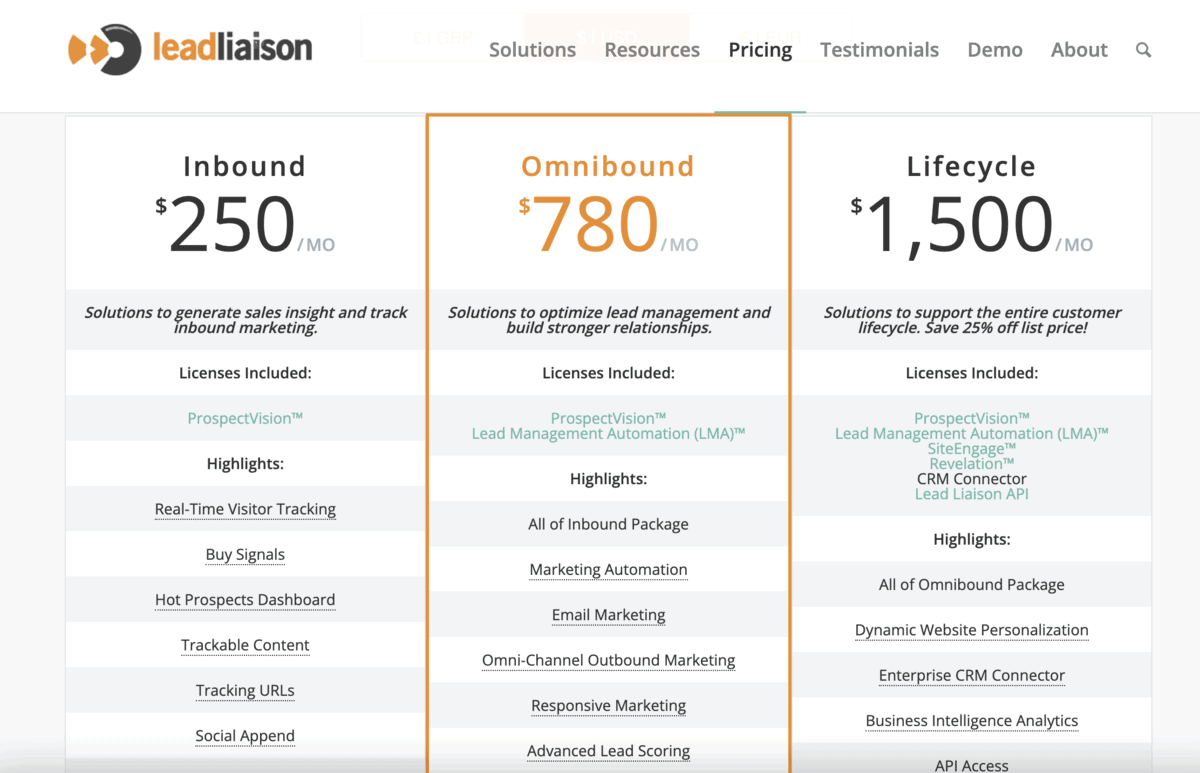Click the search magnifier icon
The image size is (1200, 773).
pos(1143,49)
